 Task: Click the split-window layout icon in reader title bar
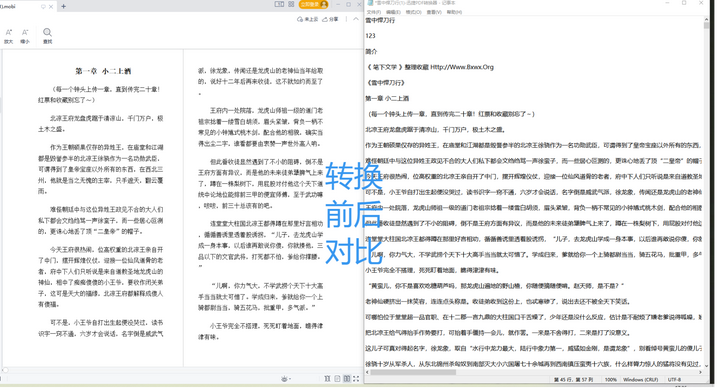coord(279,4)
